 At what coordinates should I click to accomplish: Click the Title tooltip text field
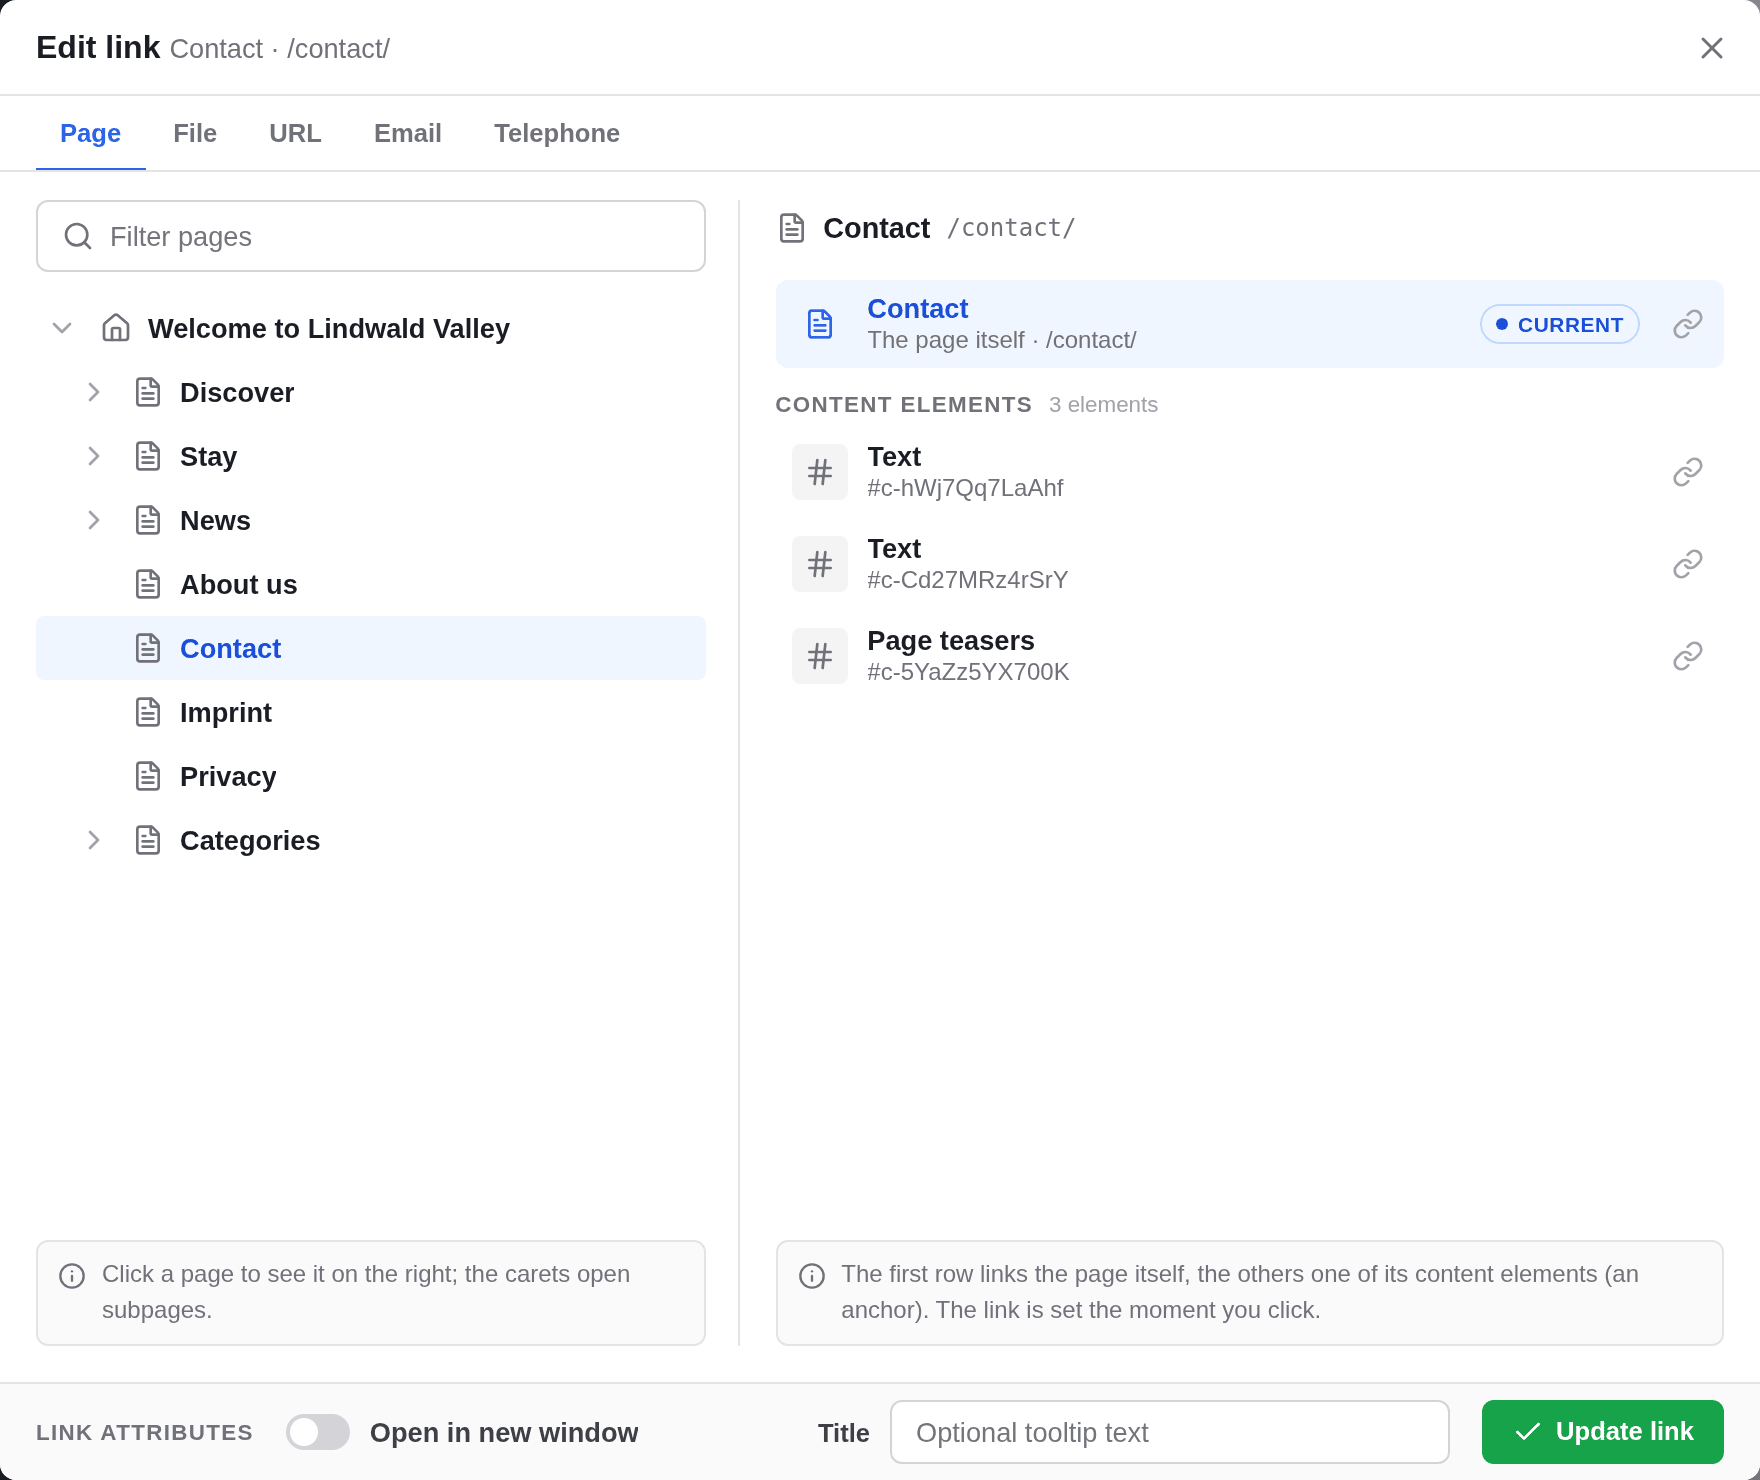pyautogui.click(x=1170, y=1432)
